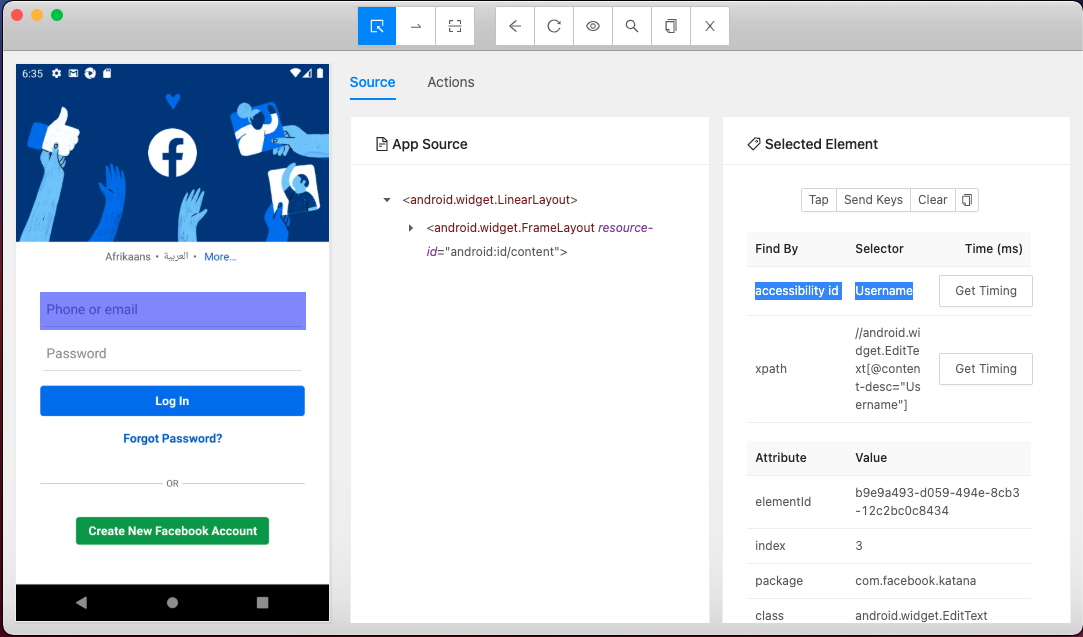Click the Tap button
The height and width of the screenshot is (637, 1083).
pos(818,200)
